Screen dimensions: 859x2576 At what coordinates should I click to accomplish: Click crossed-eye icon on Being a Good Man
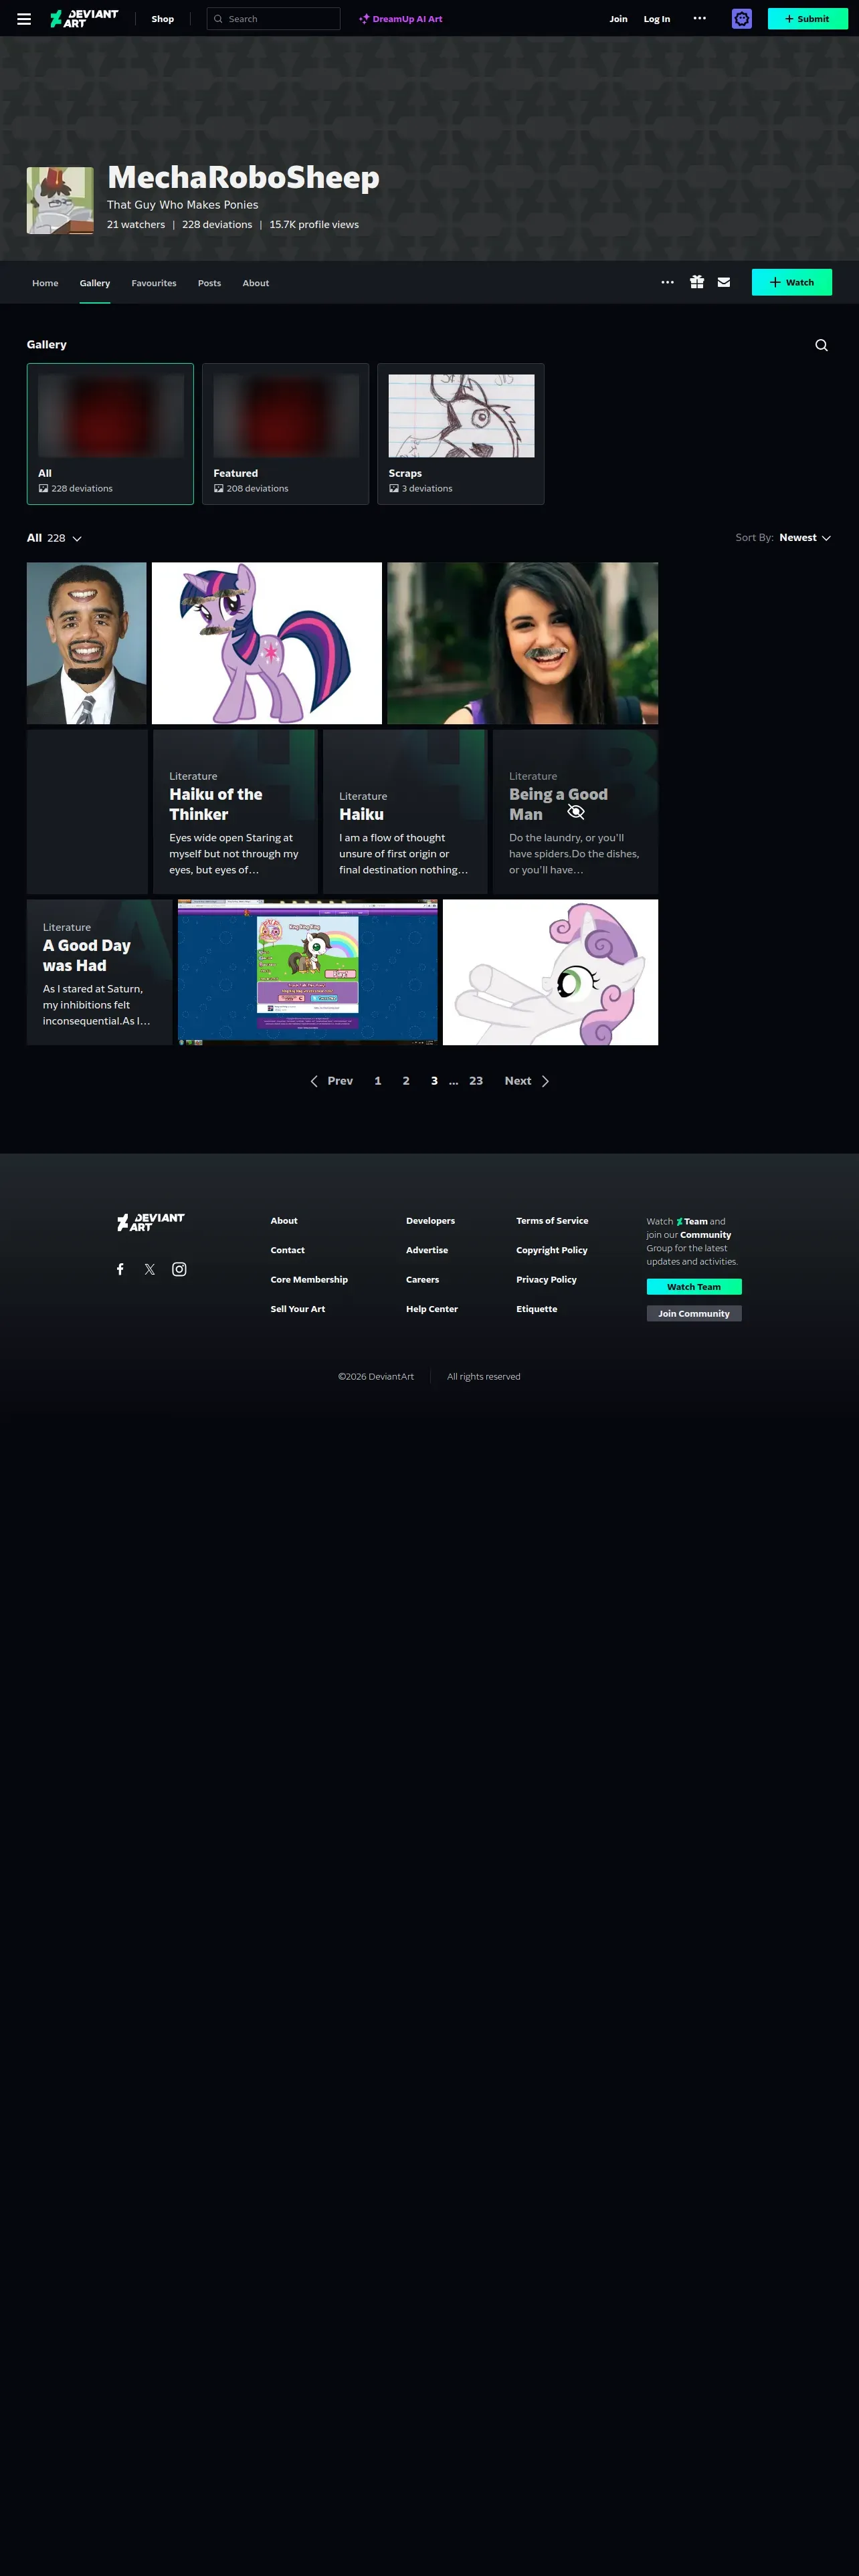point(576,811)
